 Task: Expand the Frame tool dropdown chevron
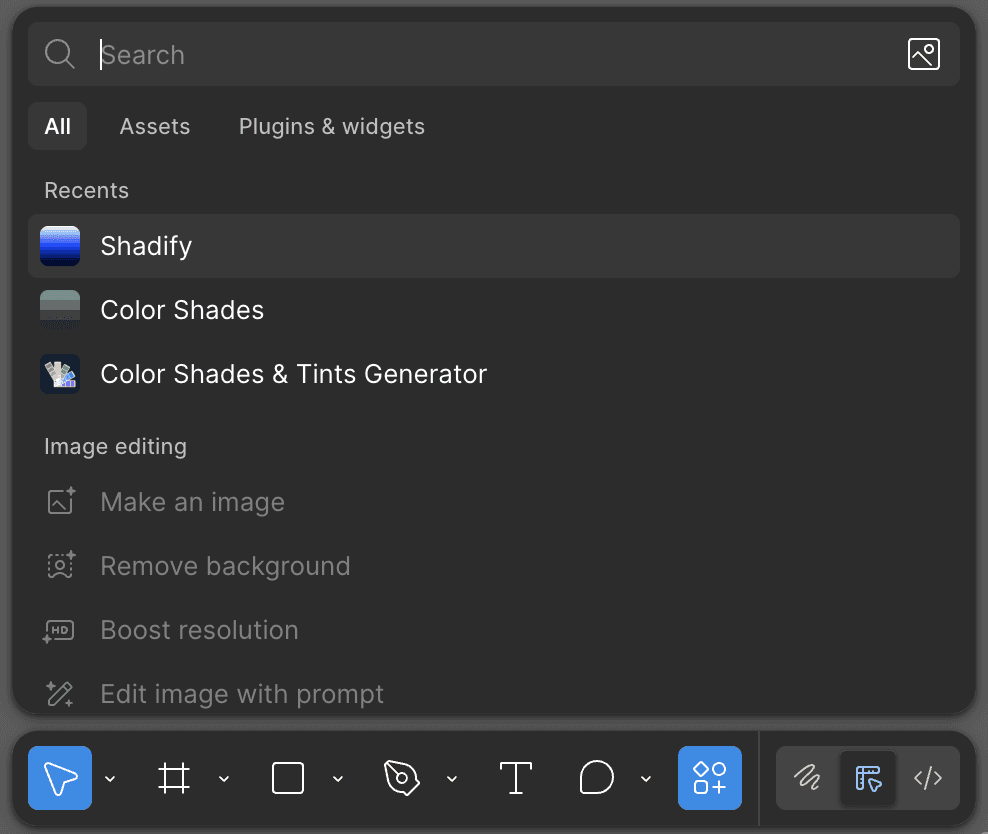tap(224, 779)
